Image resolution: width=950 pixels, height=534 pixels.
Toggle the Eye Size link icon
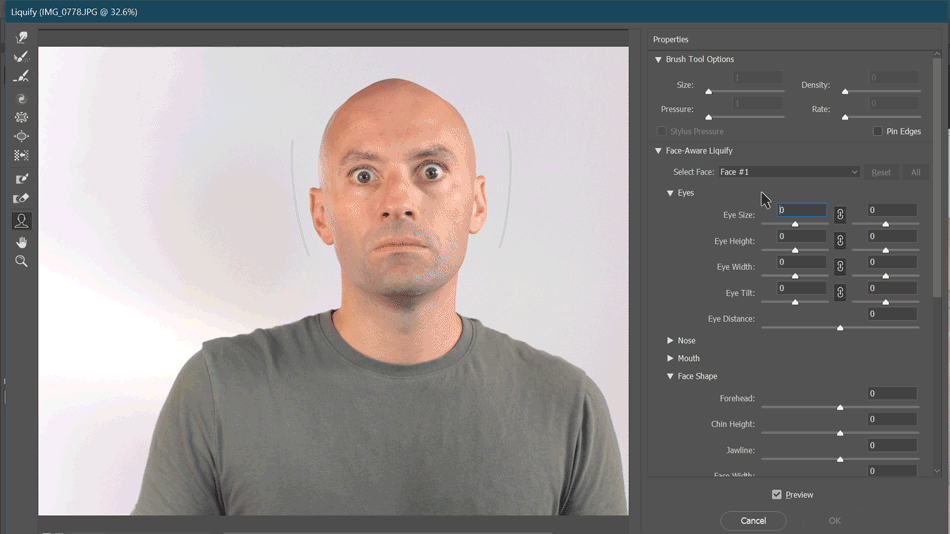[x=840, y=215]
